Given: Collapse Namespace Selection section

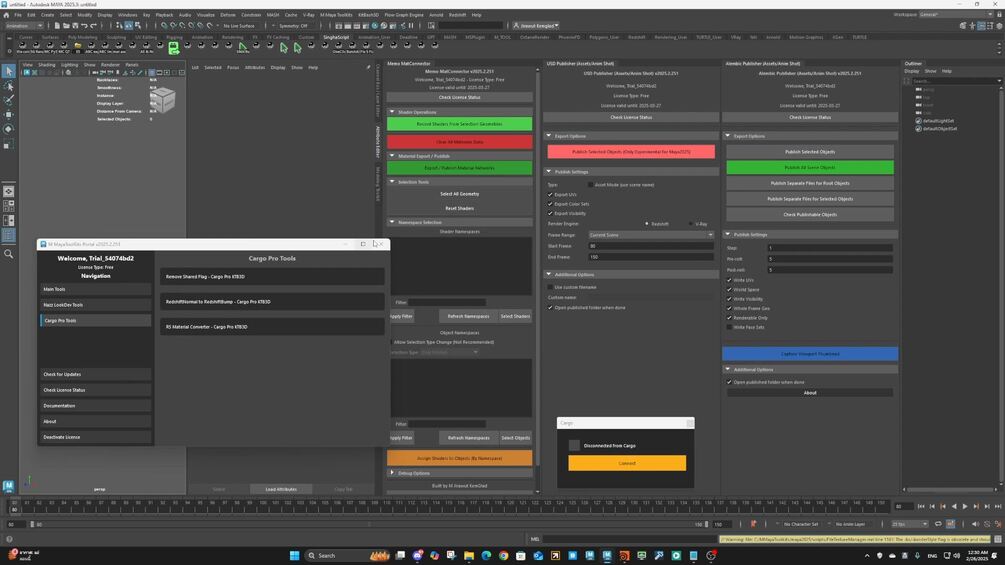Looking at the screenshot, I should [x=392, y=222].
